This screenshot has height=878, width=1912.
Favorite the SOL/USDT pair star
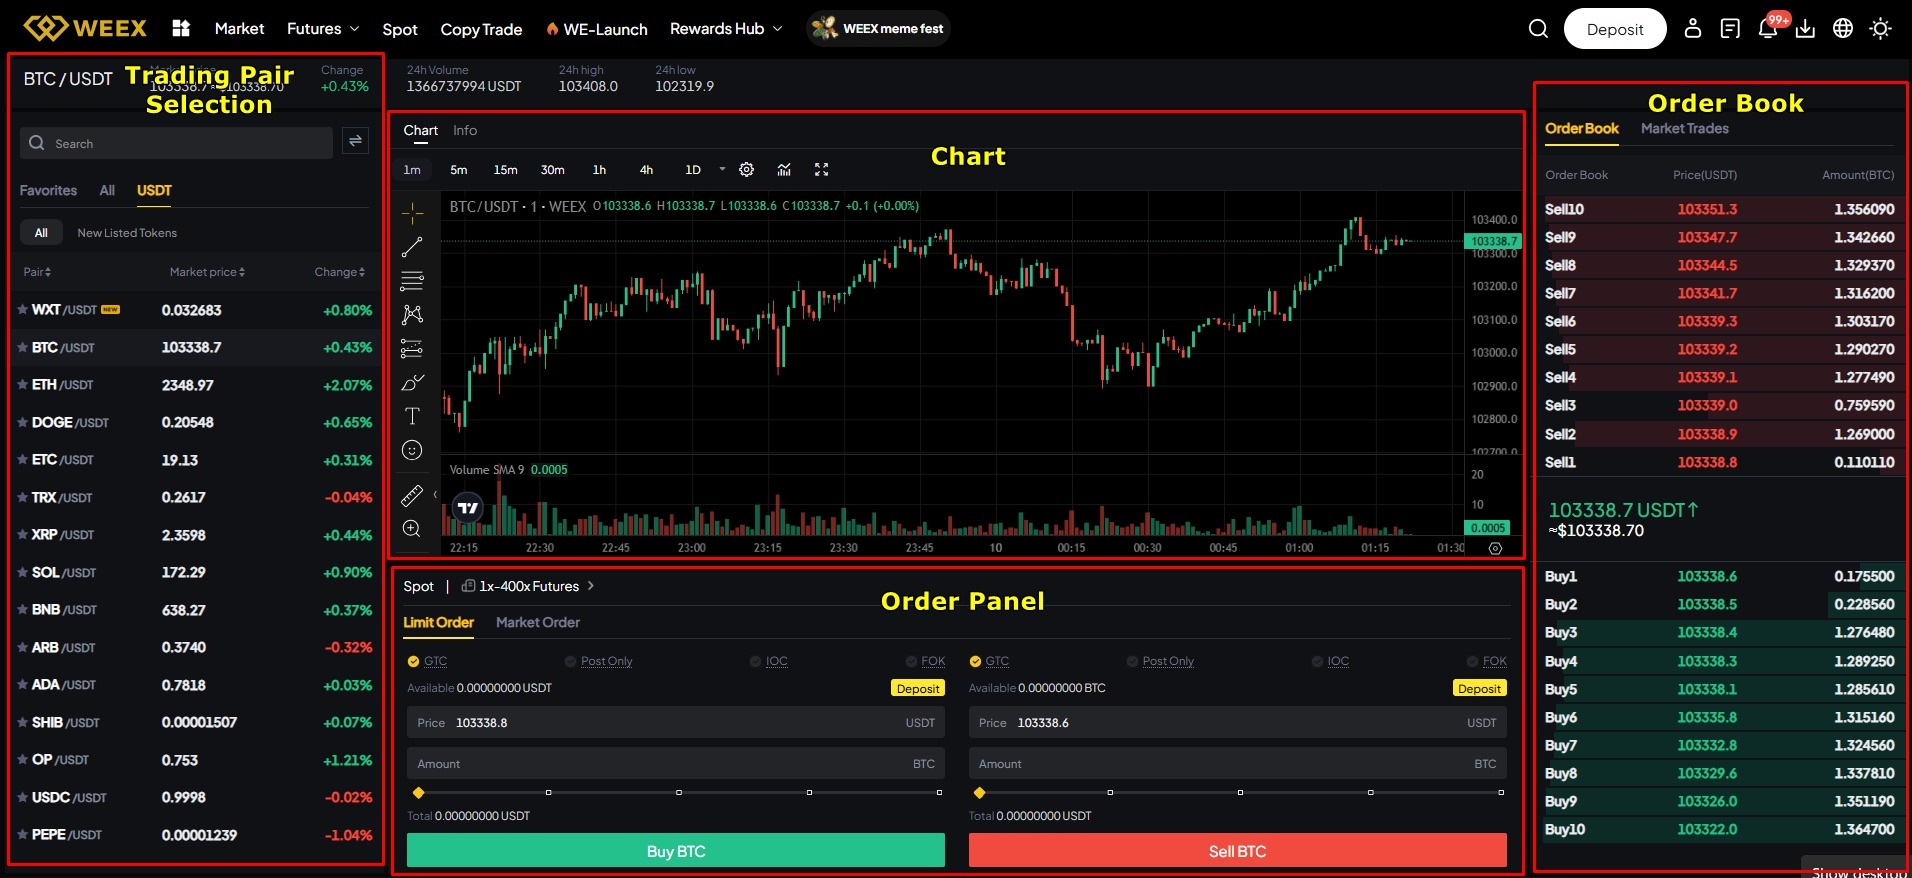(22, 572)
